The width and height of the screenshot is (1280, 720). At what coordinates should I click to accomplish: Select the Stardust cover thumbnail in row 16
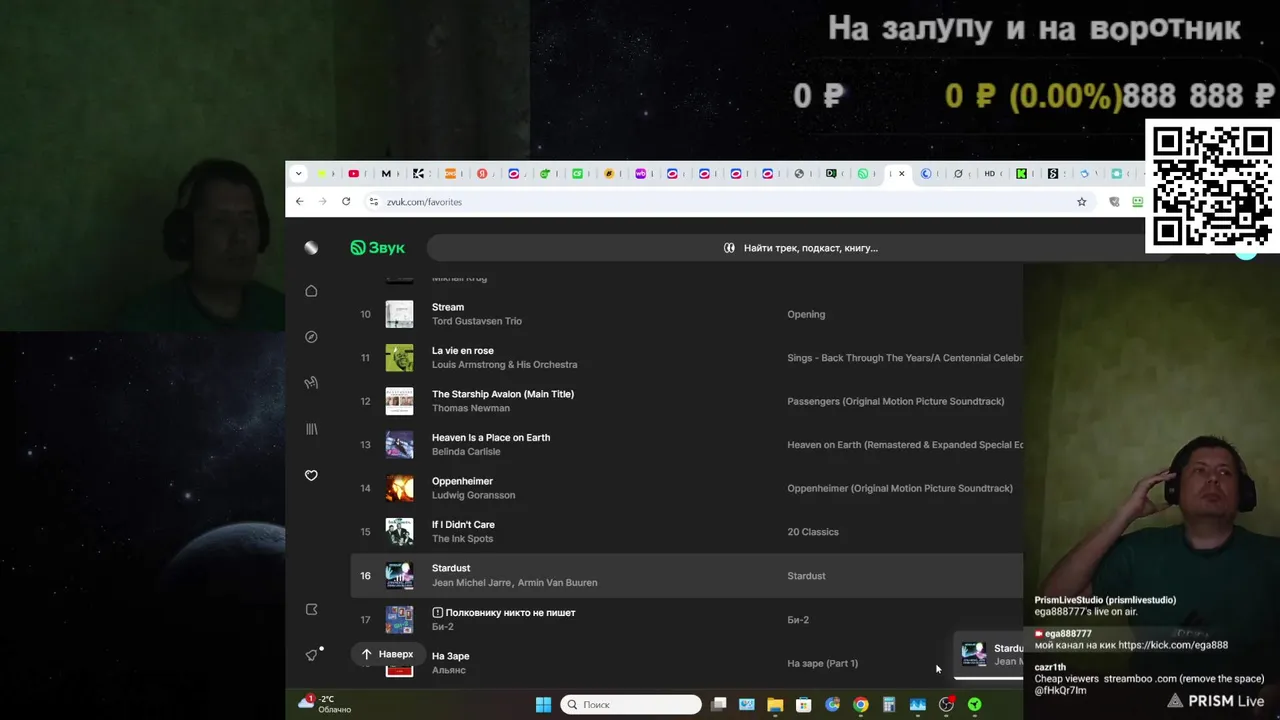pyautogui.click(x=399, y=575)
